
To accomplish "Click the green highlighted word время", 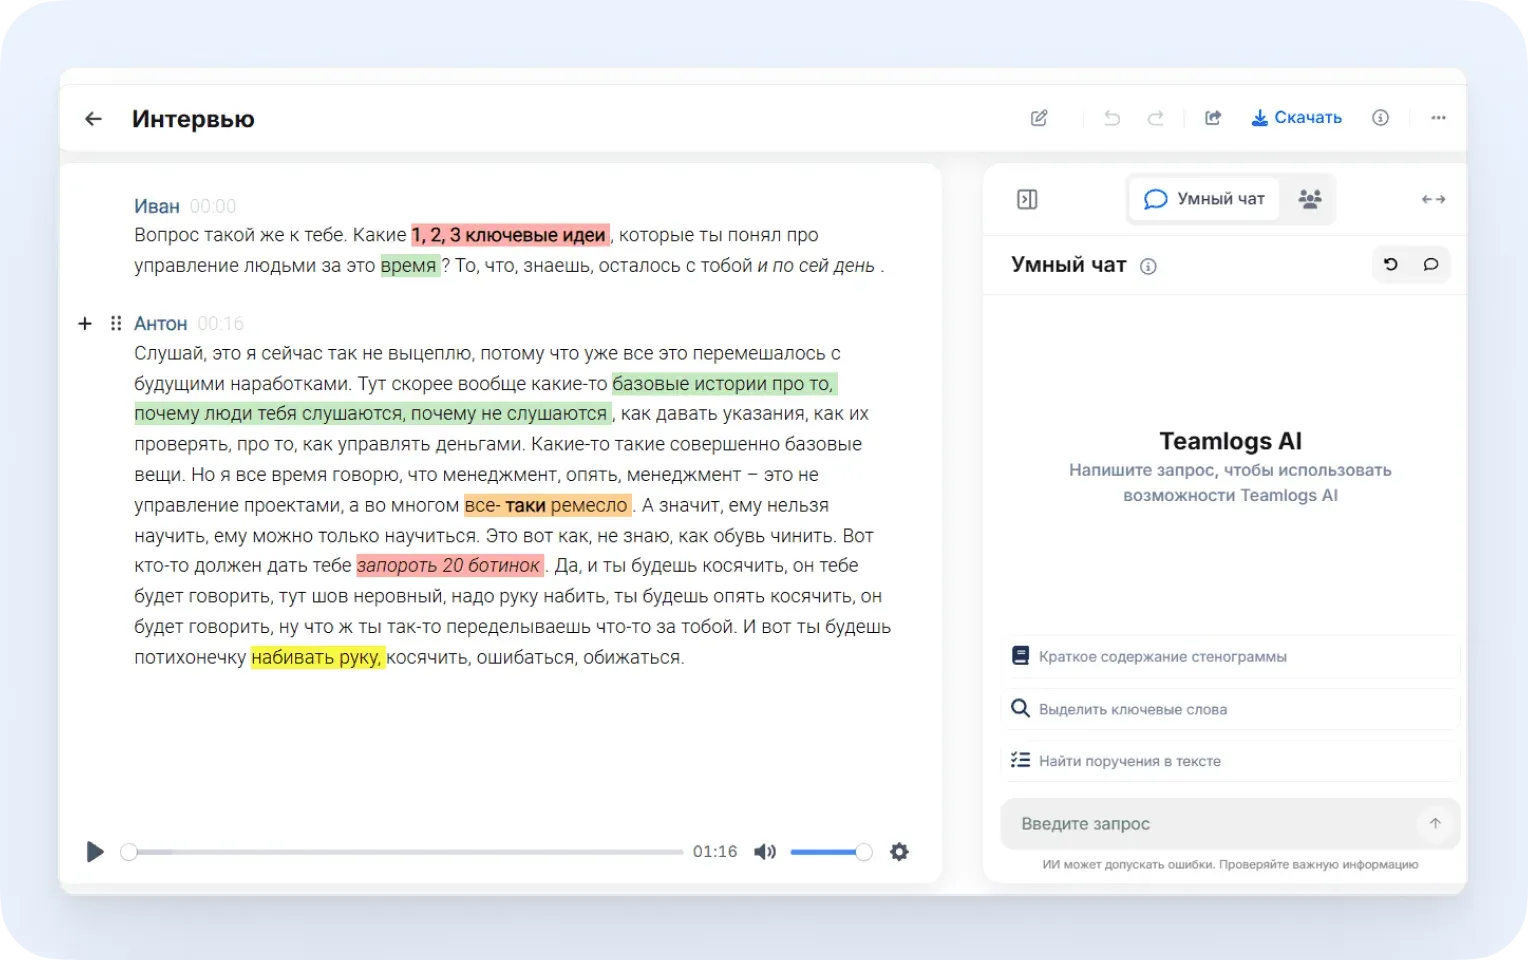I will (409, 266).
